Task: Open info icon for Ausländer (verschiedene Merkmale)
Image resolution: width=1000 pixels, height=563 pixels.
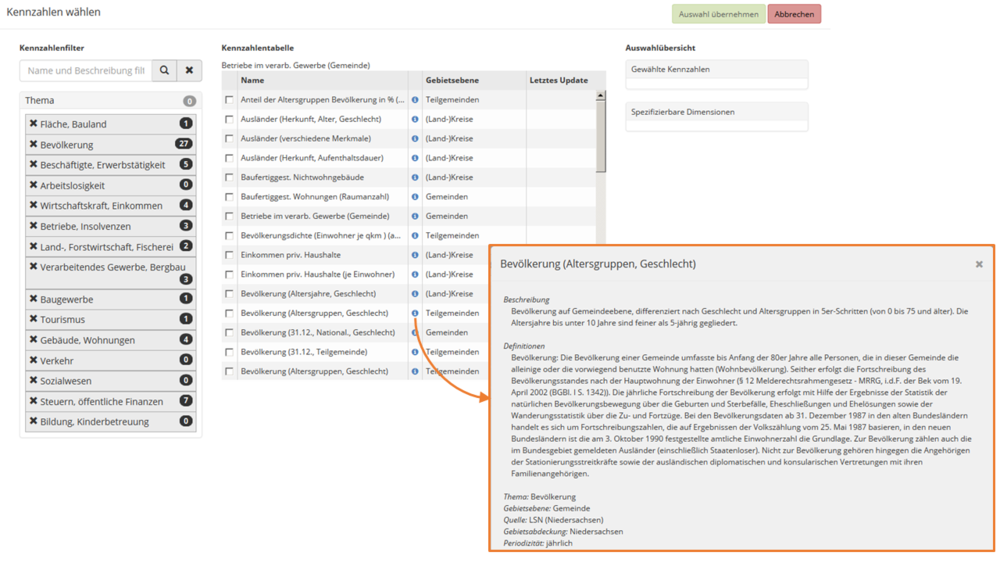Action: (x=415, y=139)
